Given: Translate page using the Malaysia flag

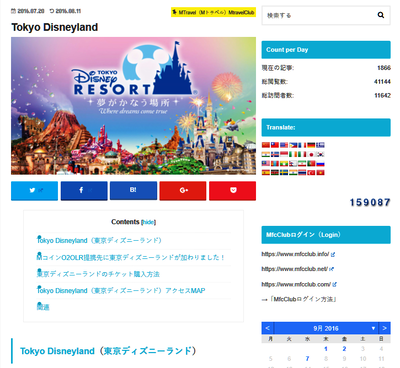Looking at the screenshot, I should click(x=266, y=163).
